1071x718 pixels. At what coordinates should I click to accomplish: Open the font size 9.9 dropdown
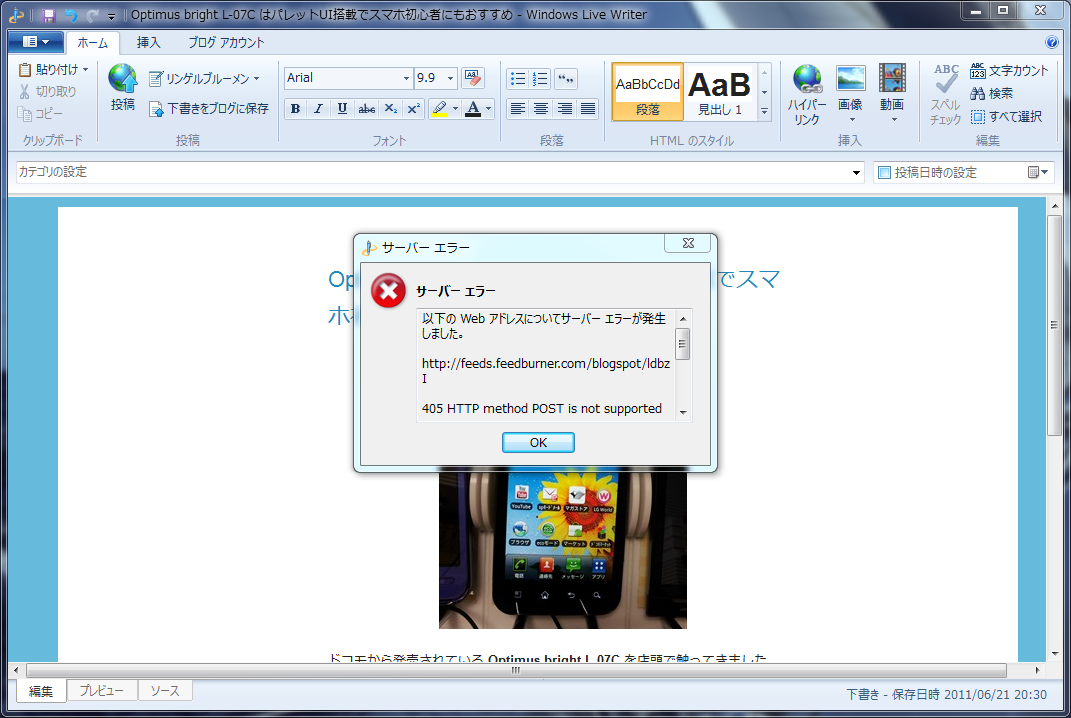point(450,78)
